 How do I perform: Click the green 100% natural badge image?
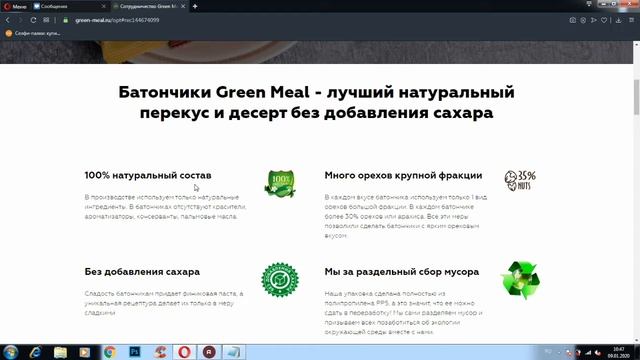[280, 184]
